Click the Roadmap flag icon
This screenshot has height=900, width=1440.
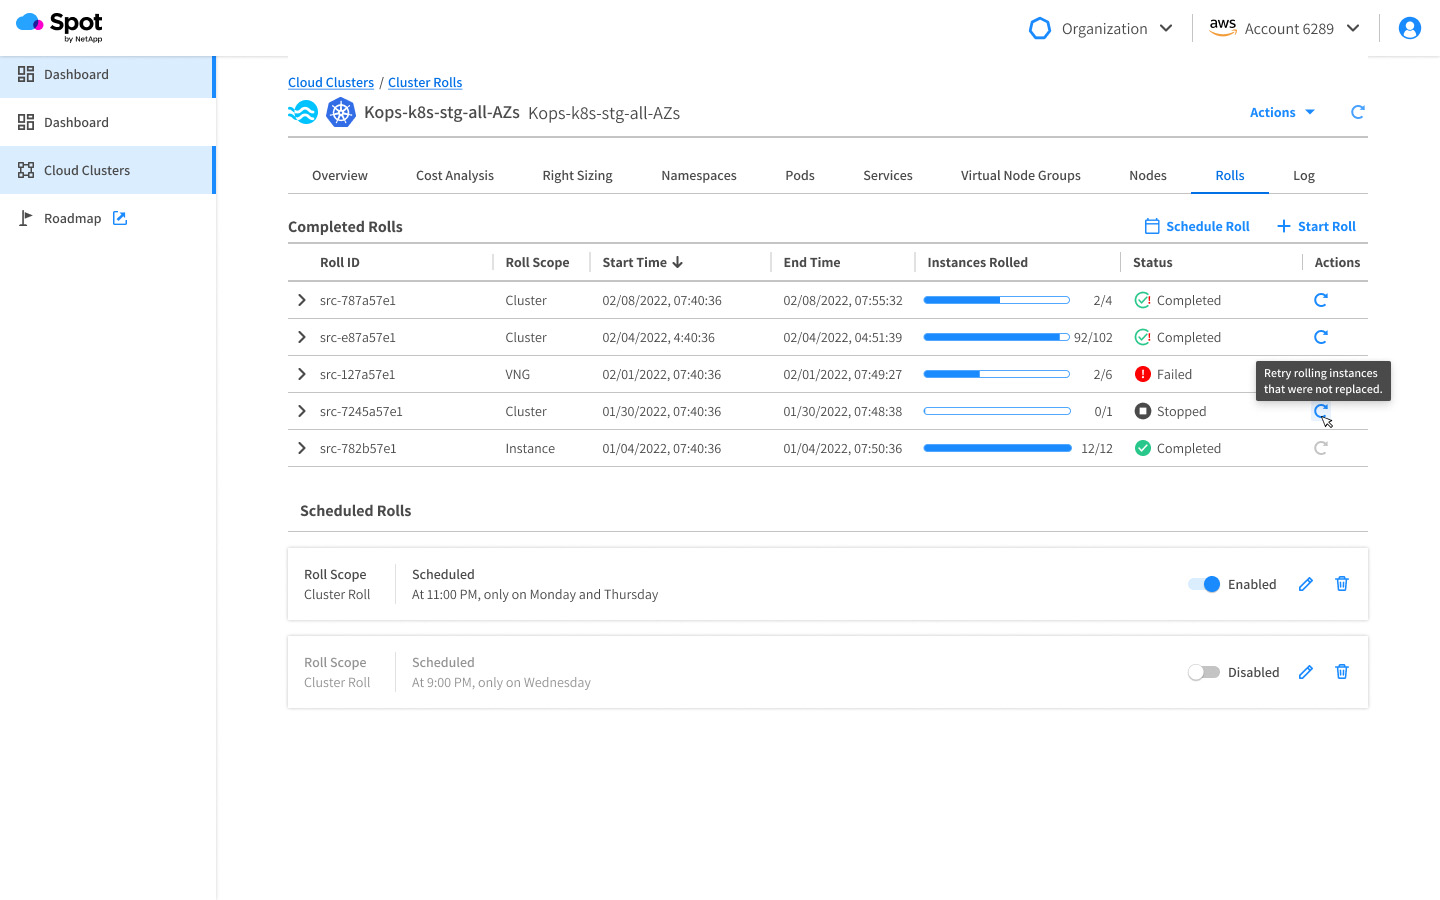point(26,218)
